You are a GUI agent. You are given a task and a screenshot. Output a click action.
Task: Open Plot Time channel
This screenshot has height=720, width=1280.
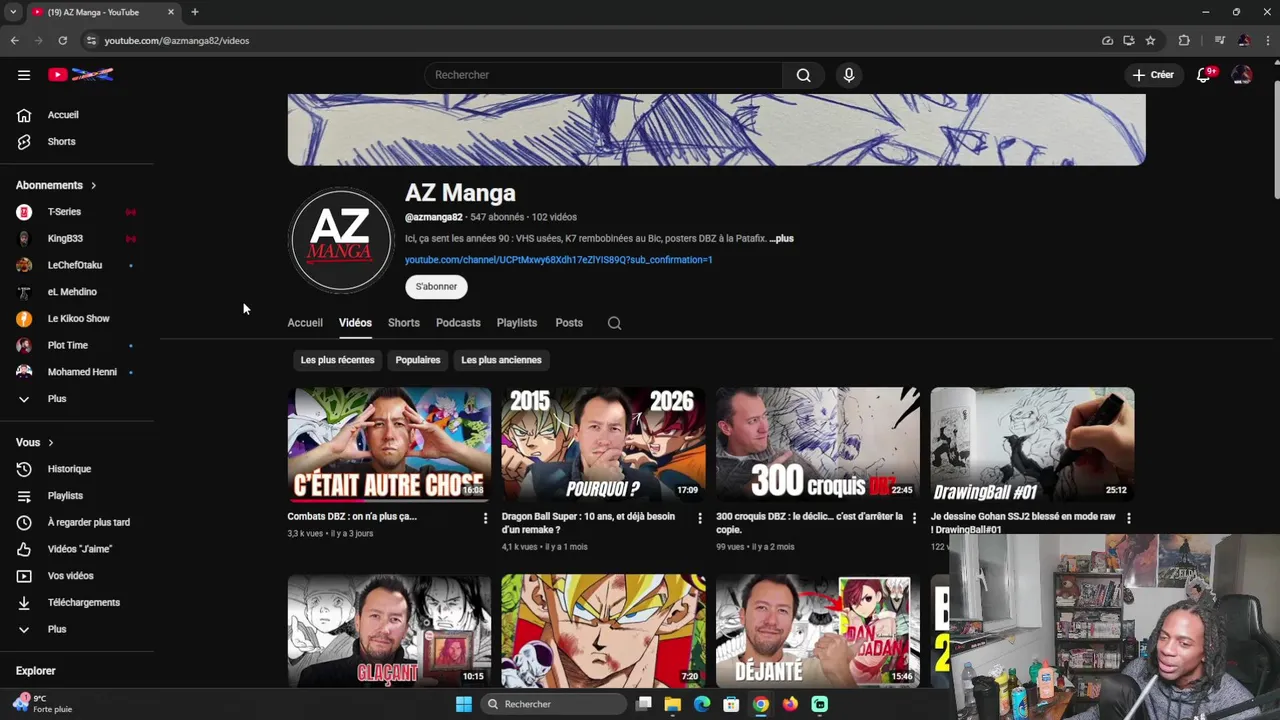tap(68, 345)
